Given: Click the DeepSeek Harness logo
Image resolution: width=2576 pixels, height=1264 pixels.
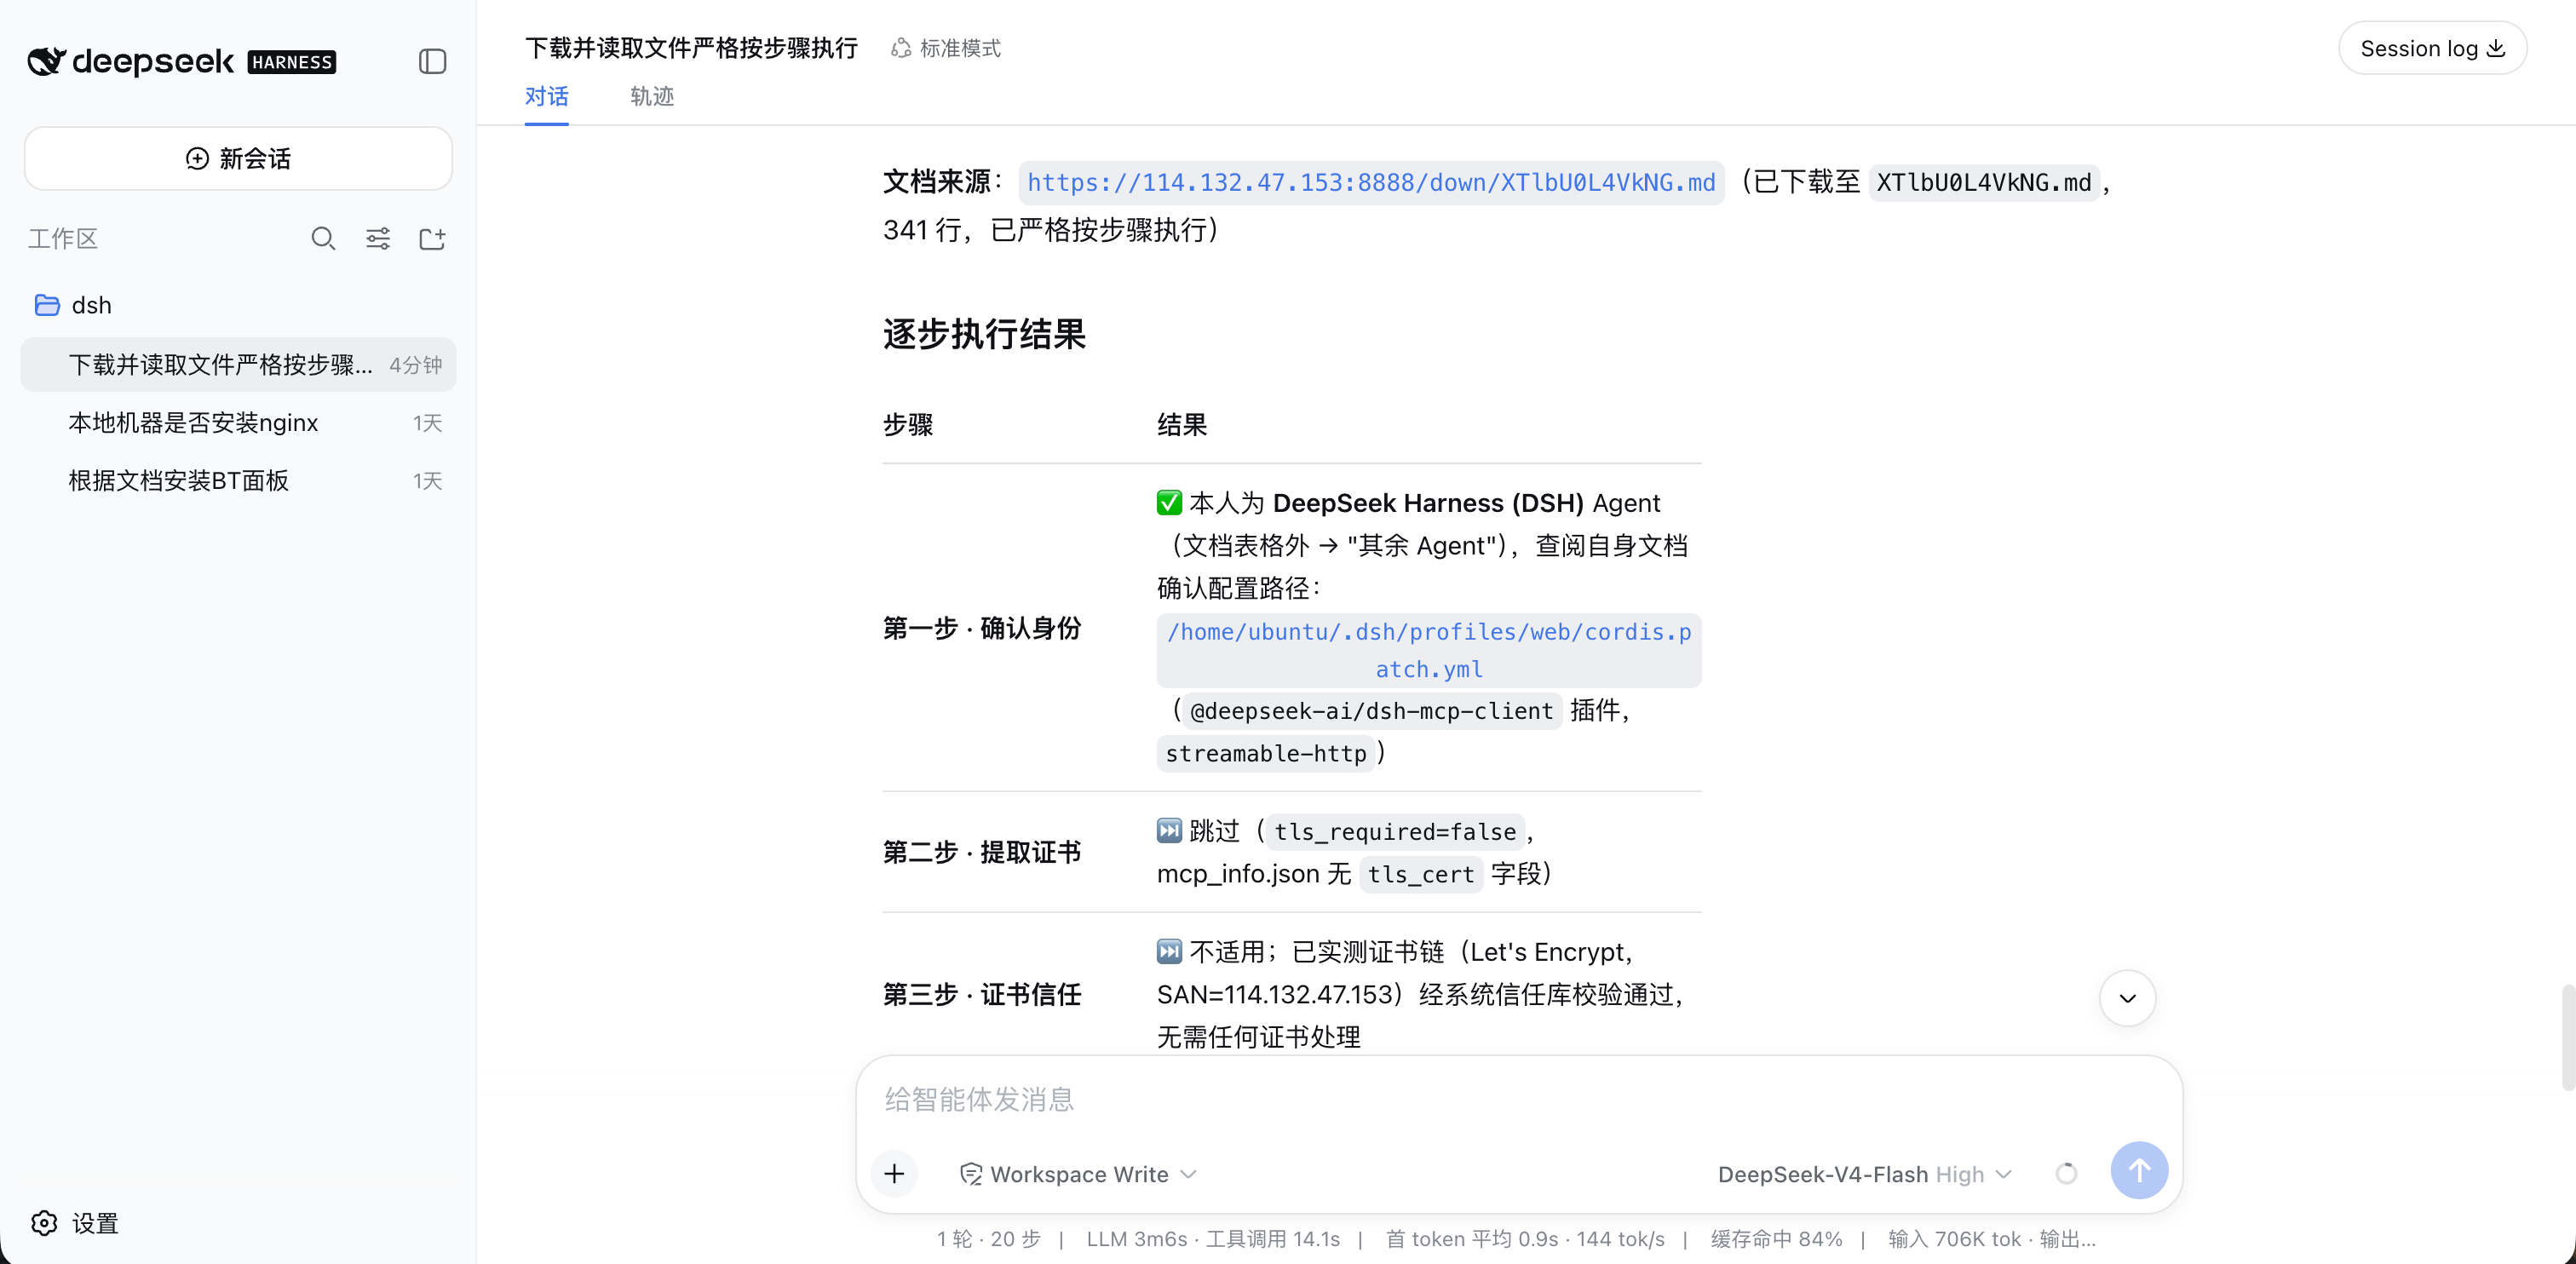Looking at the screenshot, I should coord(181,61).
